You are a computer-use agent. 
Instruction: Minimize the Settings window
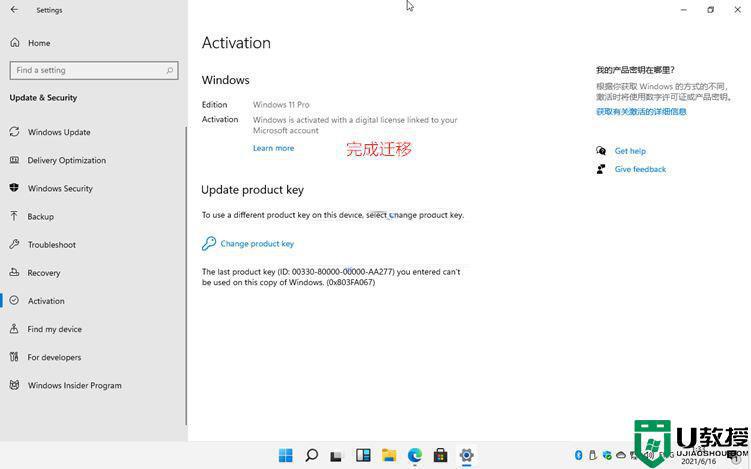click(x=684, y=10)
